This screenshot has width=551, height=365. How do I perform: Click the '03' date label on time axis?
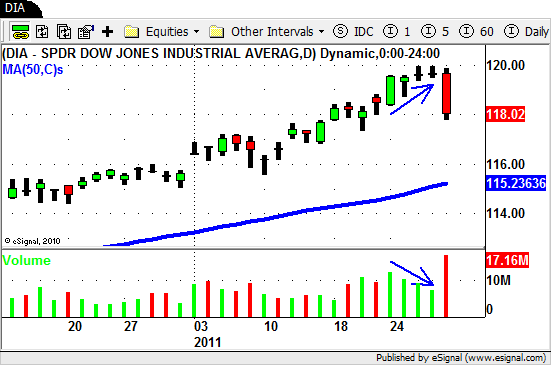point(201,326)
